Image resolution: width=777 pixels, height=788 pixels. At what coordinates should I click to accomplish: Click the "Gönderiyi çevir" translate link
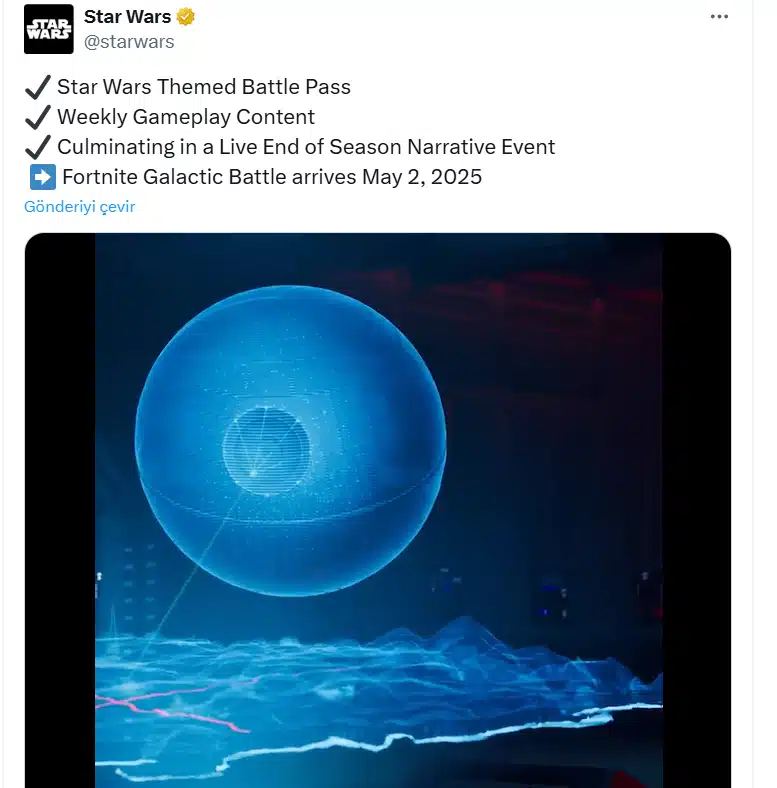[79, 207]
